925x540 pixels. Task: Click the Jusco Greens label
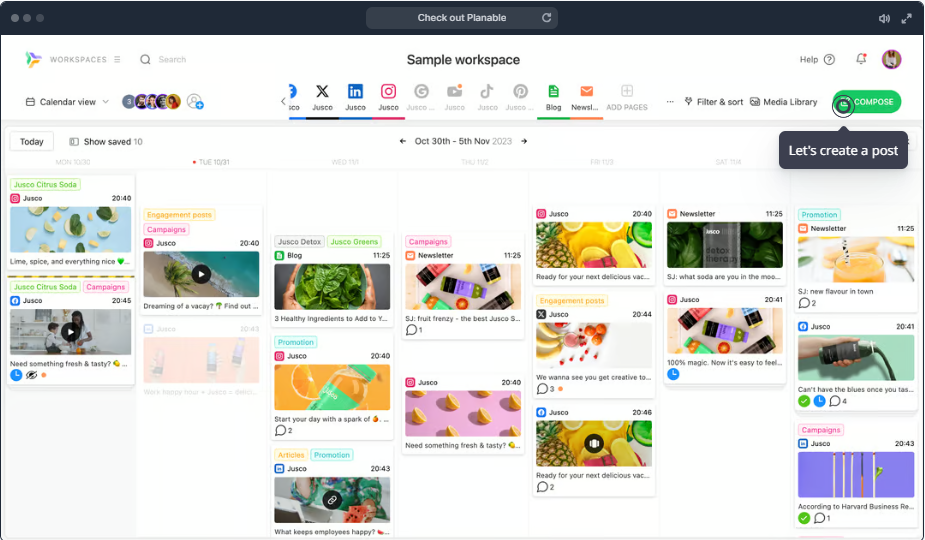[354, 241]
